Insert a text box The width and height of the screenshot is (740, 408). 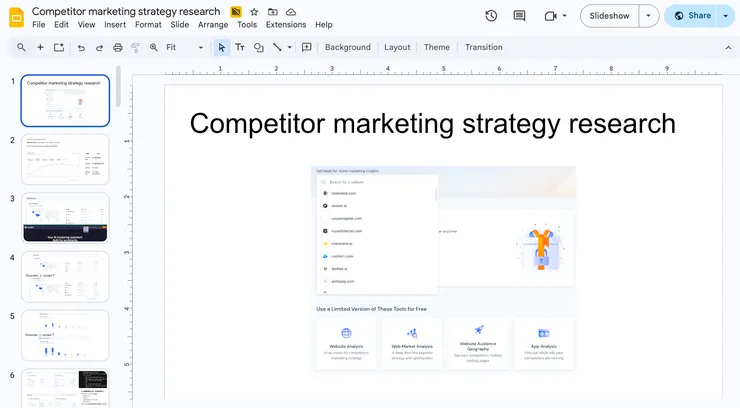(240, 47)
